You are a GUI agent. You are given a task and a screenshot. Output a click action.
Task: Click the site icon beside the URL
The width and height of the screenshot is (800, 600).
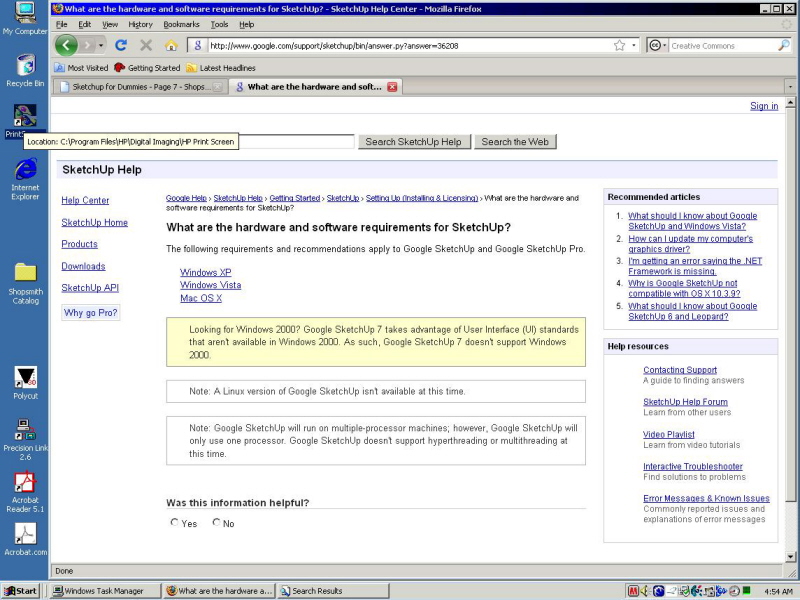(x=197, y=45)
